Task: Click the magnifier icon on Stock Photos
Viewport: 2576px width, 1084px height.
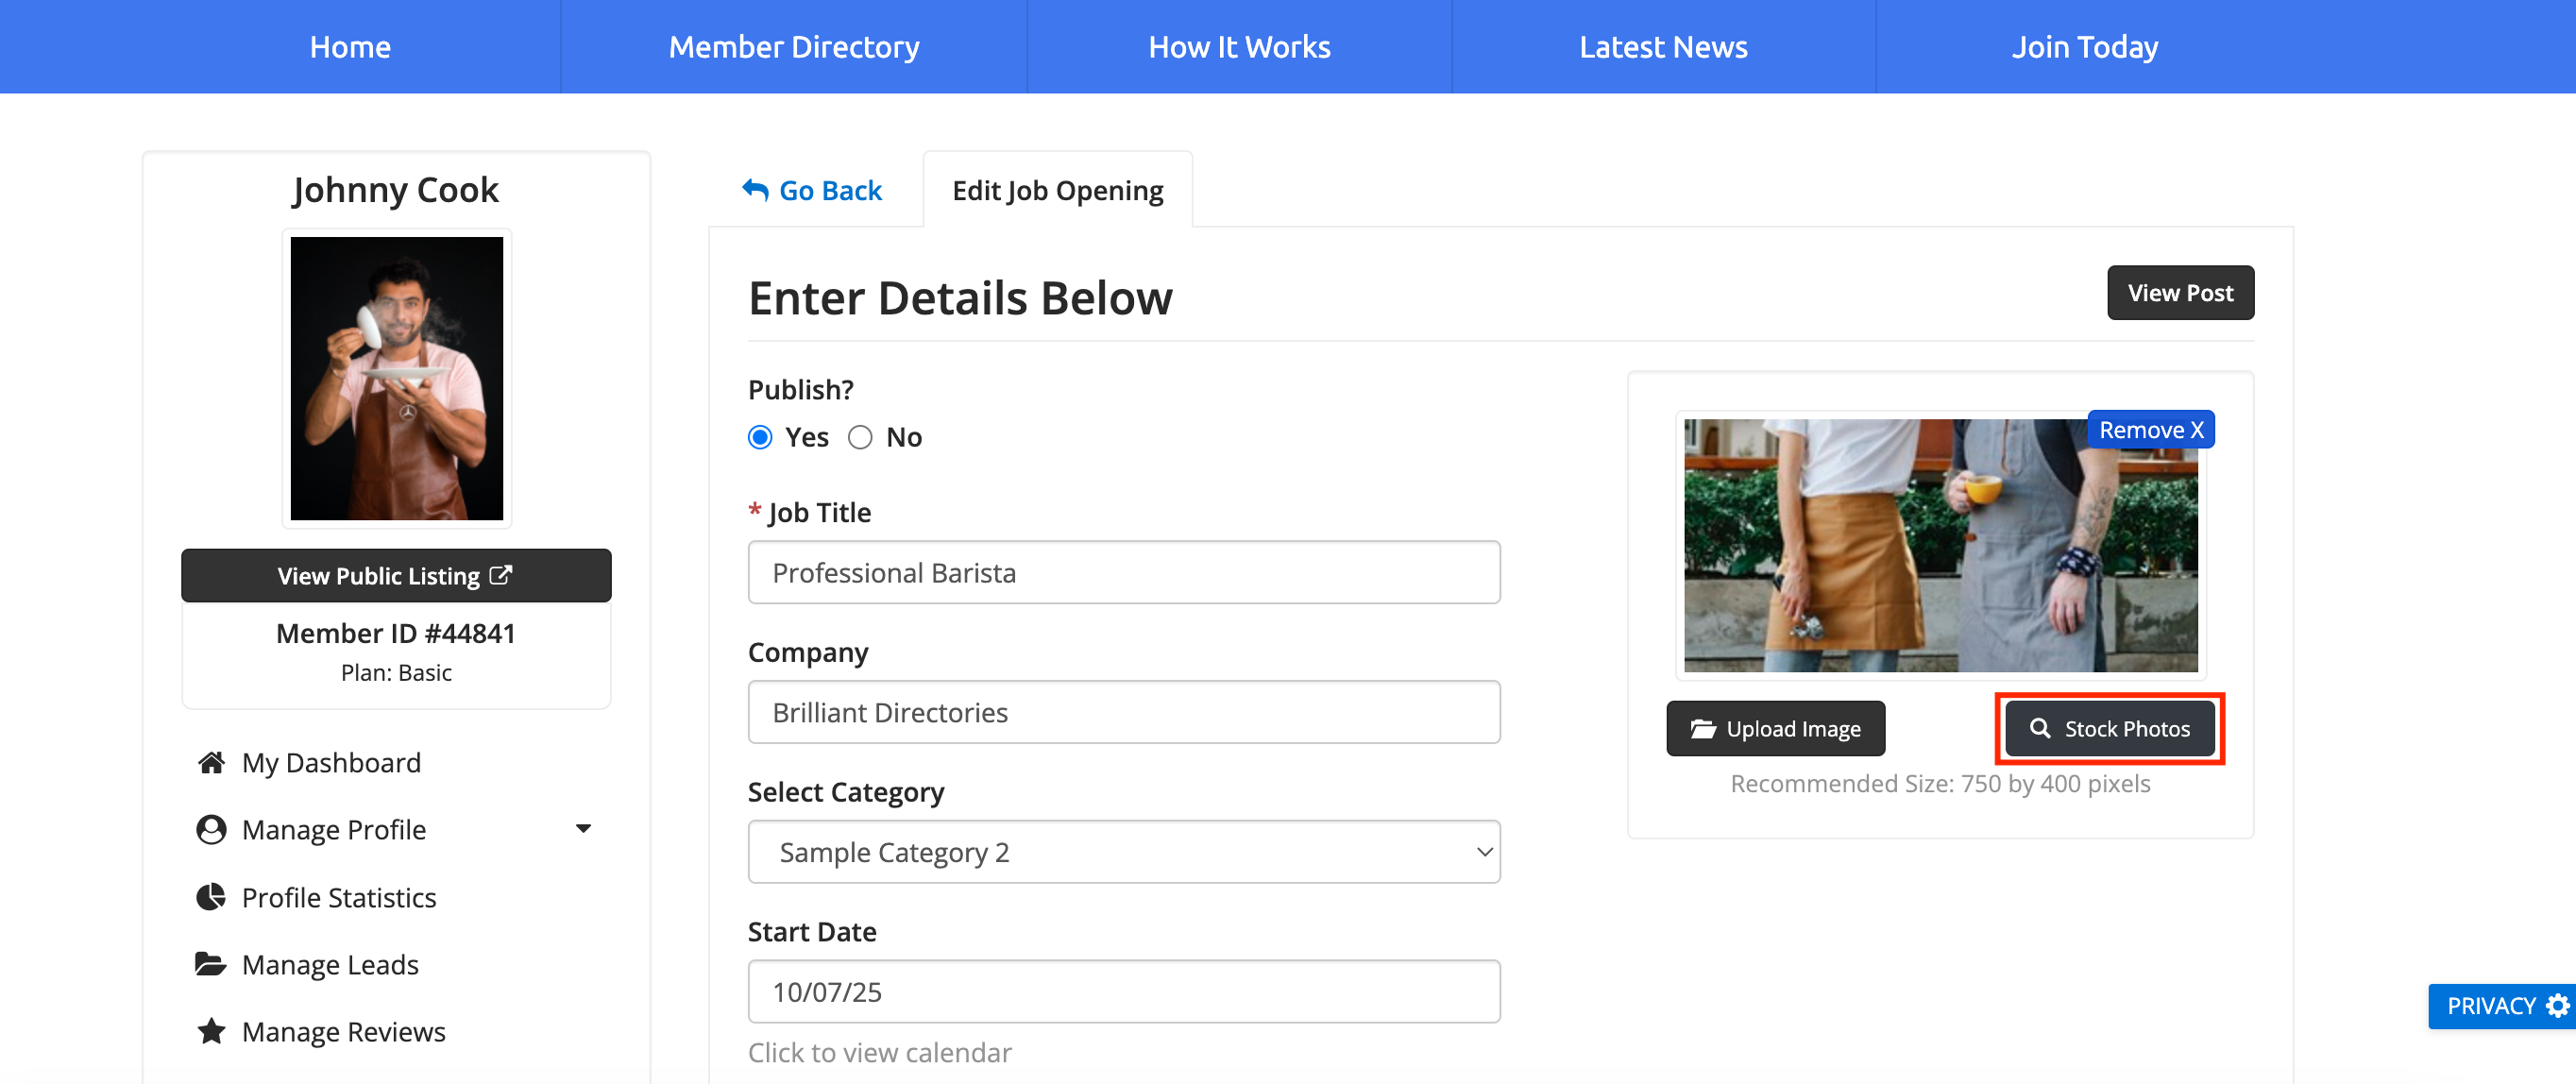Action: pos(2040,729)
